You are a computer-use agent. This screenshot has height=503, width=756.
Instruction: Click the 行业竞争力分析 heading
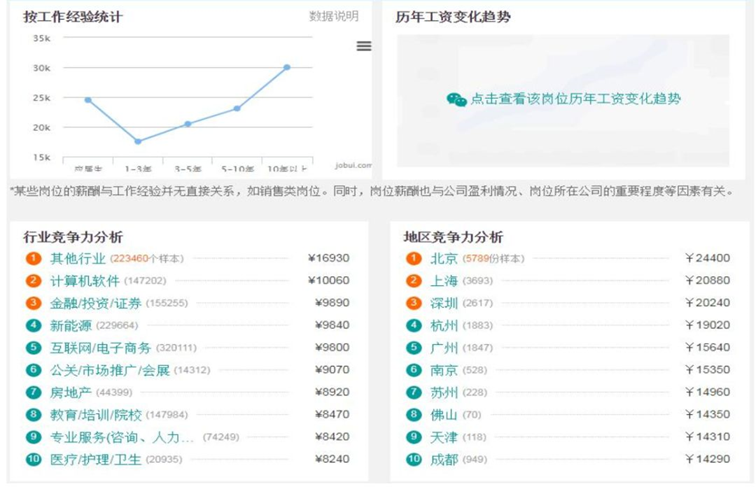click(73, 237)
